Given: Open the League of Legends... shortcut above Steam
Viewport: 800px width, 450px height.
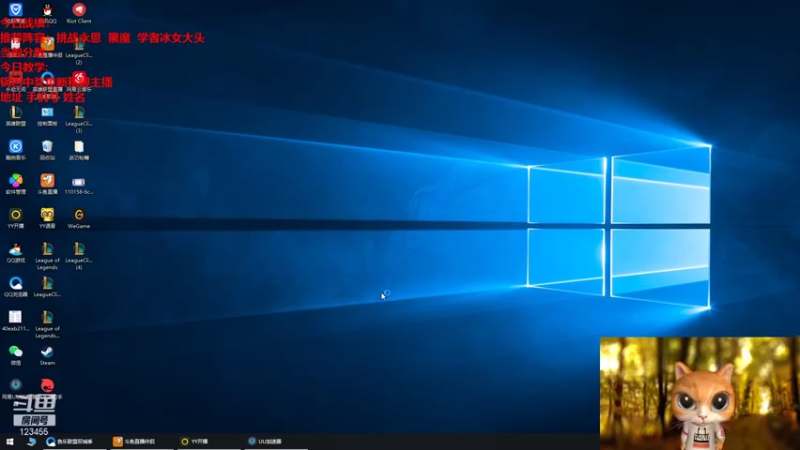Looking at the screenshot, I should point(47,324).
